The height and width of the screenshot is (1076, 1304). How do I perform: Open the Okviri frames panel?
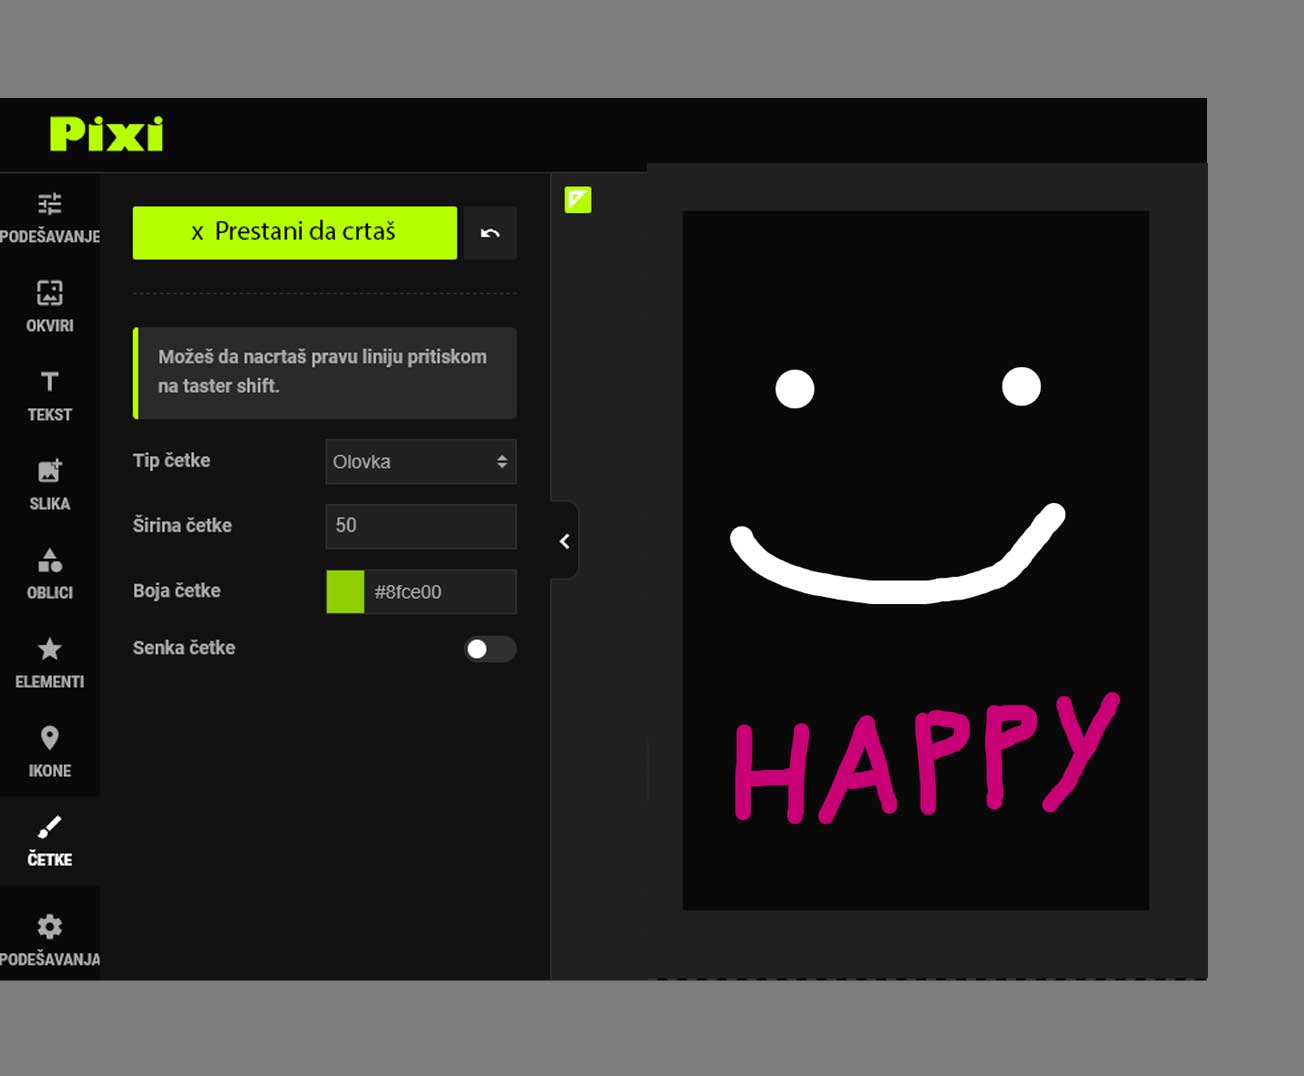(x=49, y=306)
